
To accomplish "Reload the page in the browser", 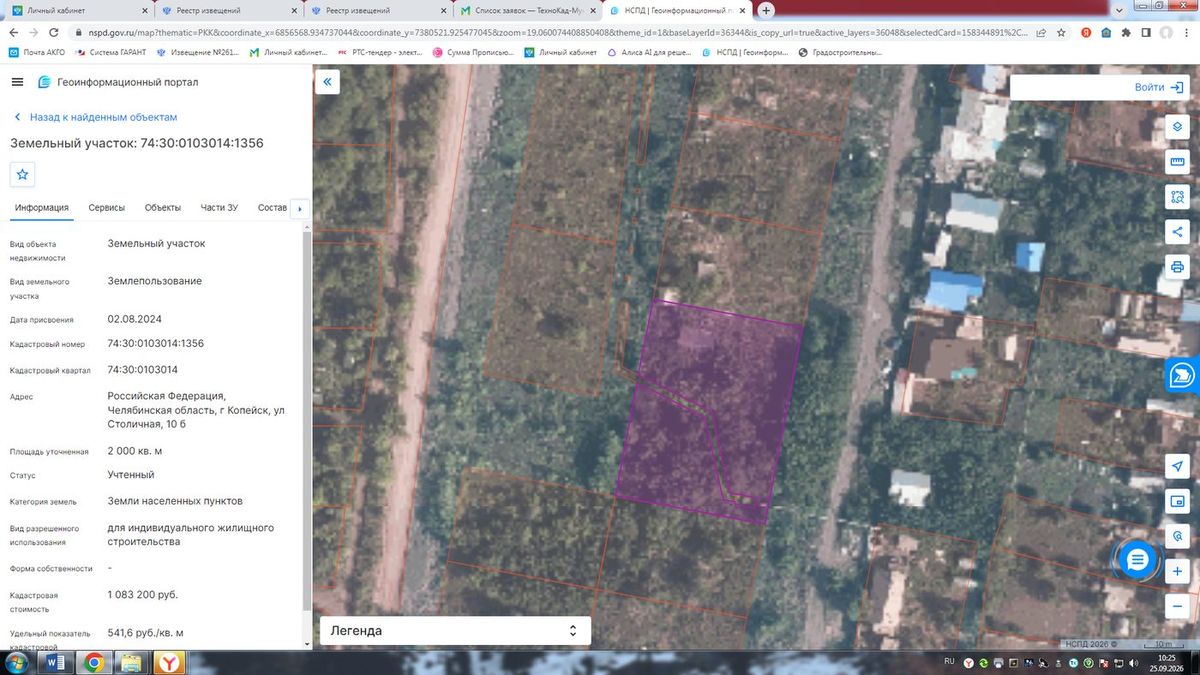I will [56, 32].
